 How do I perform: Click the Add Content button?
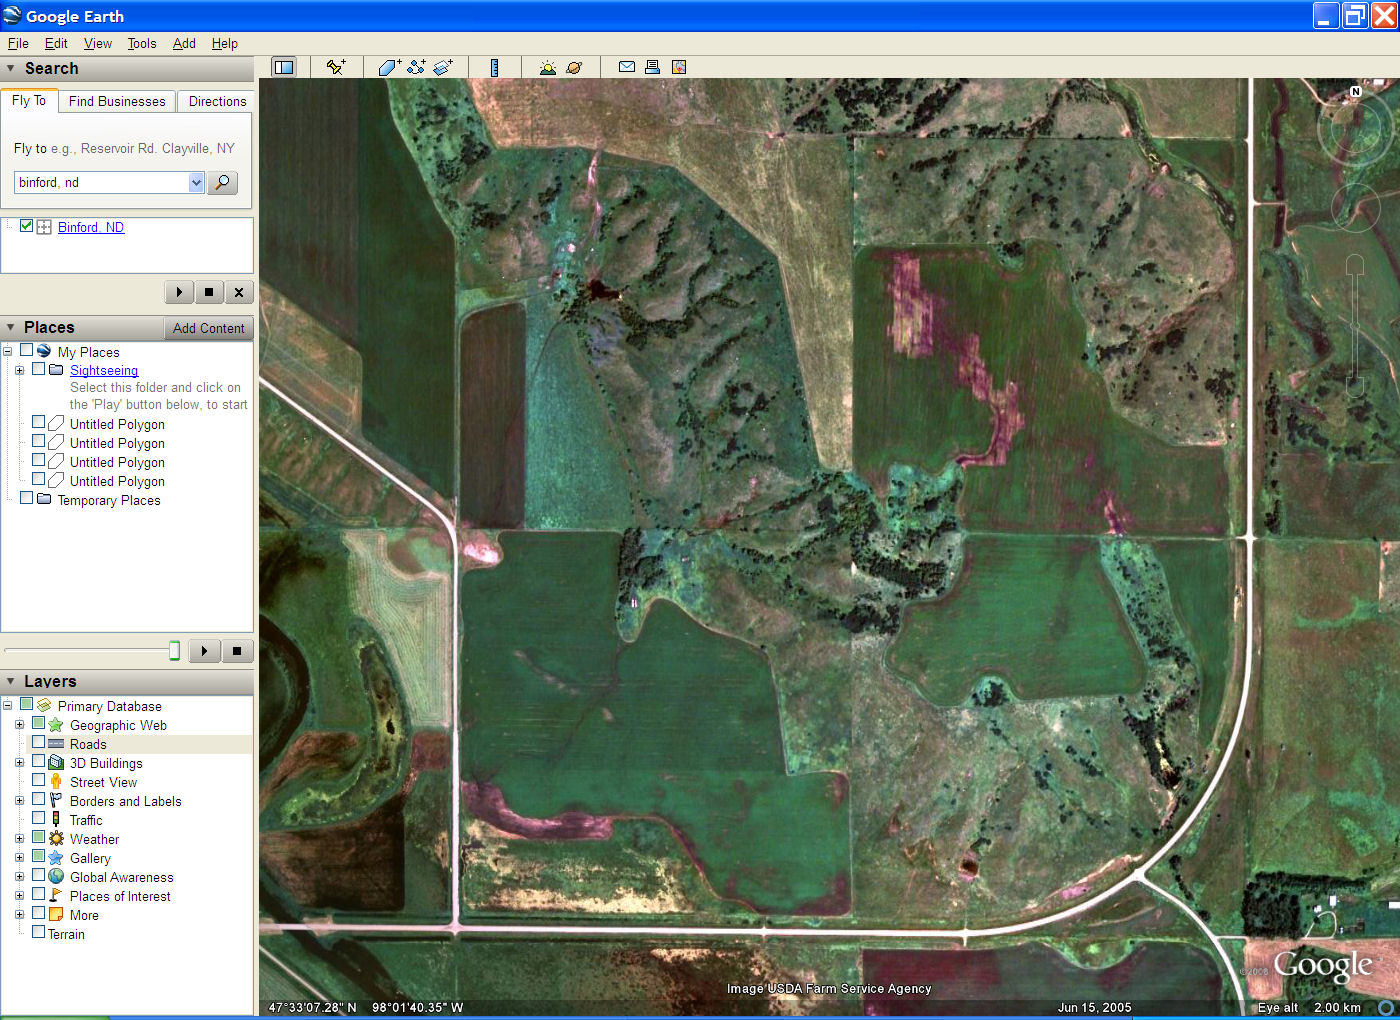[x=208, y=328]
